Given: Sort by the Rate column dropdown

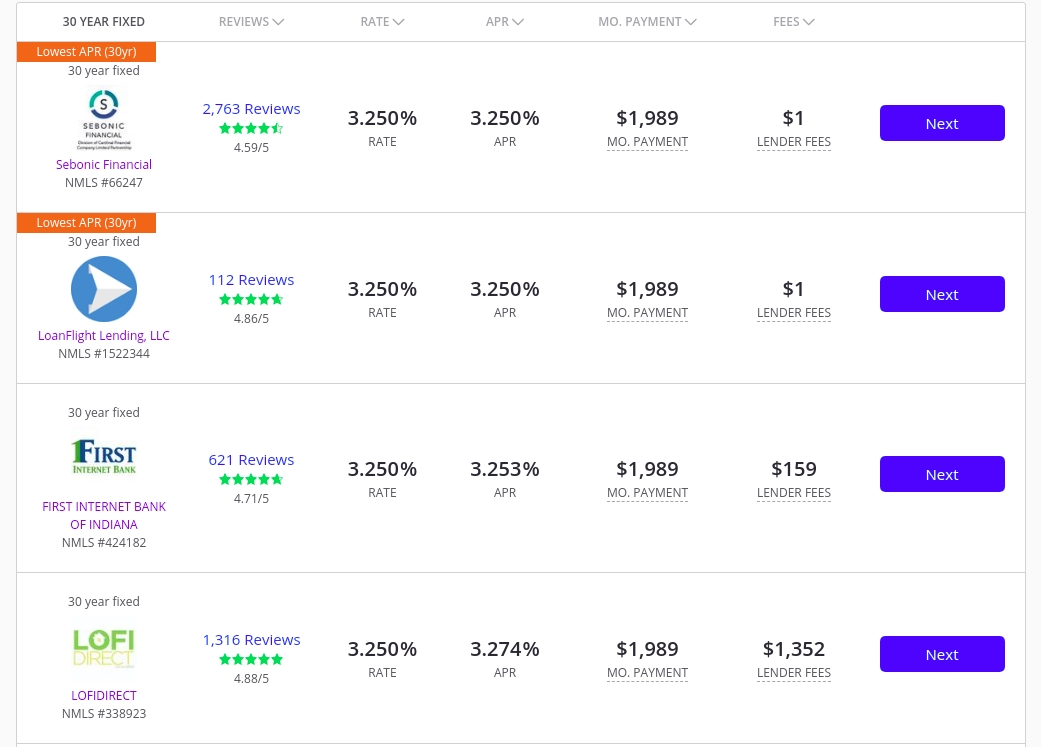Looking at the screenshot, I should [382, 22].
